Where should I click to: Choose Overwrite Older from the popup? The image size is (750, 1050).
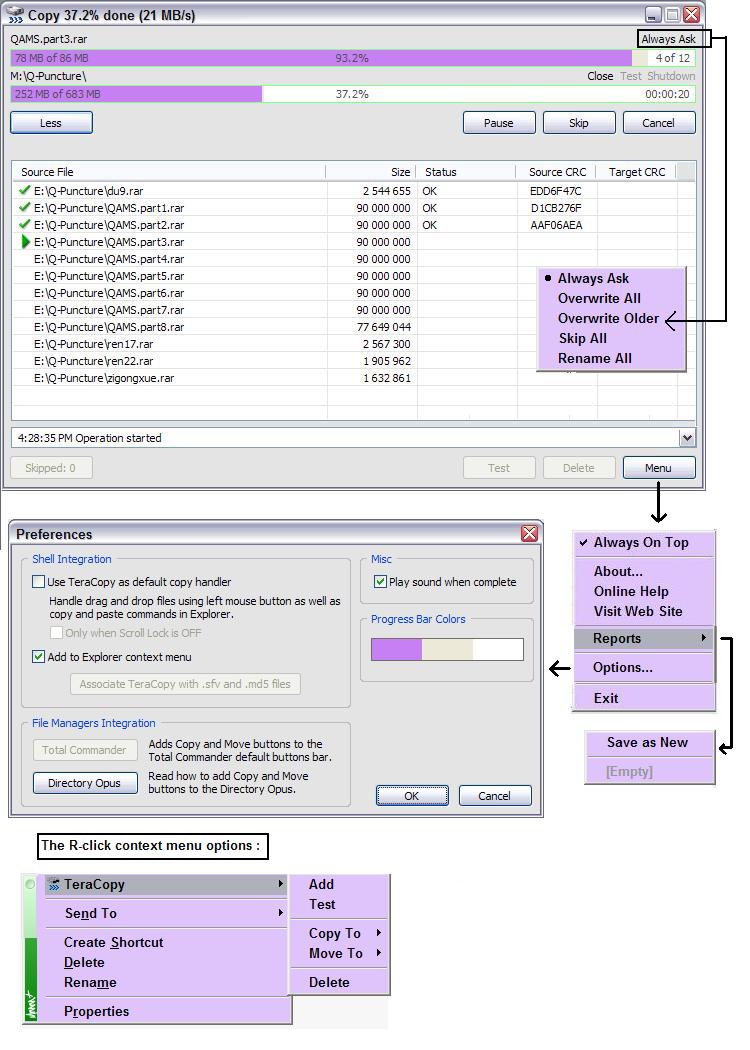pyautogui.click(x=608, y=318)
